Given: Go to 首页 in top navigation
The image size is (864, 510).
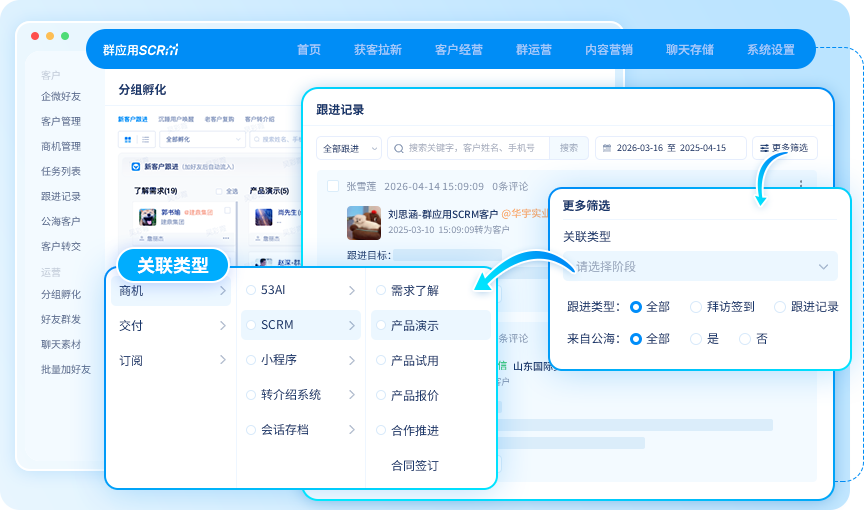Looking at the screenshot, I should tap(309, 50).
